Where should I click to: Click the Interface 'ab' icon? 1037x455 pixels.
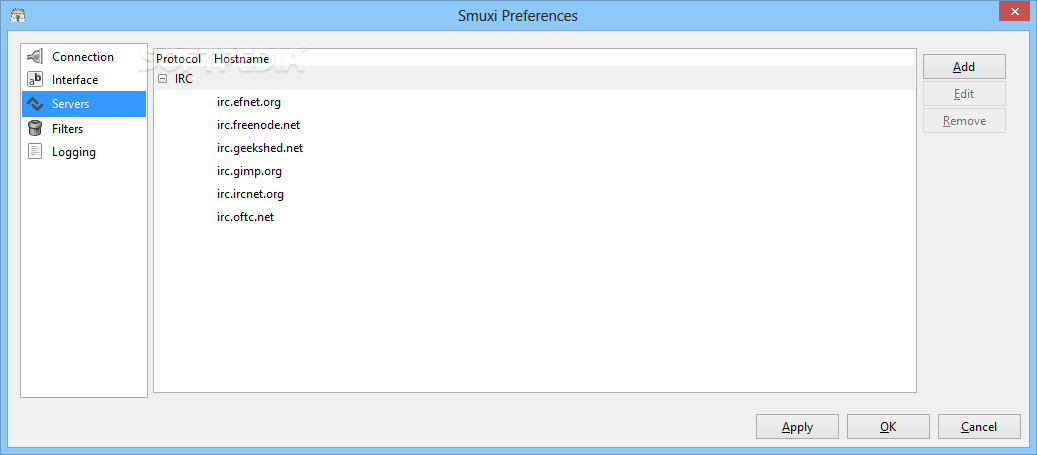coord(35,79)
